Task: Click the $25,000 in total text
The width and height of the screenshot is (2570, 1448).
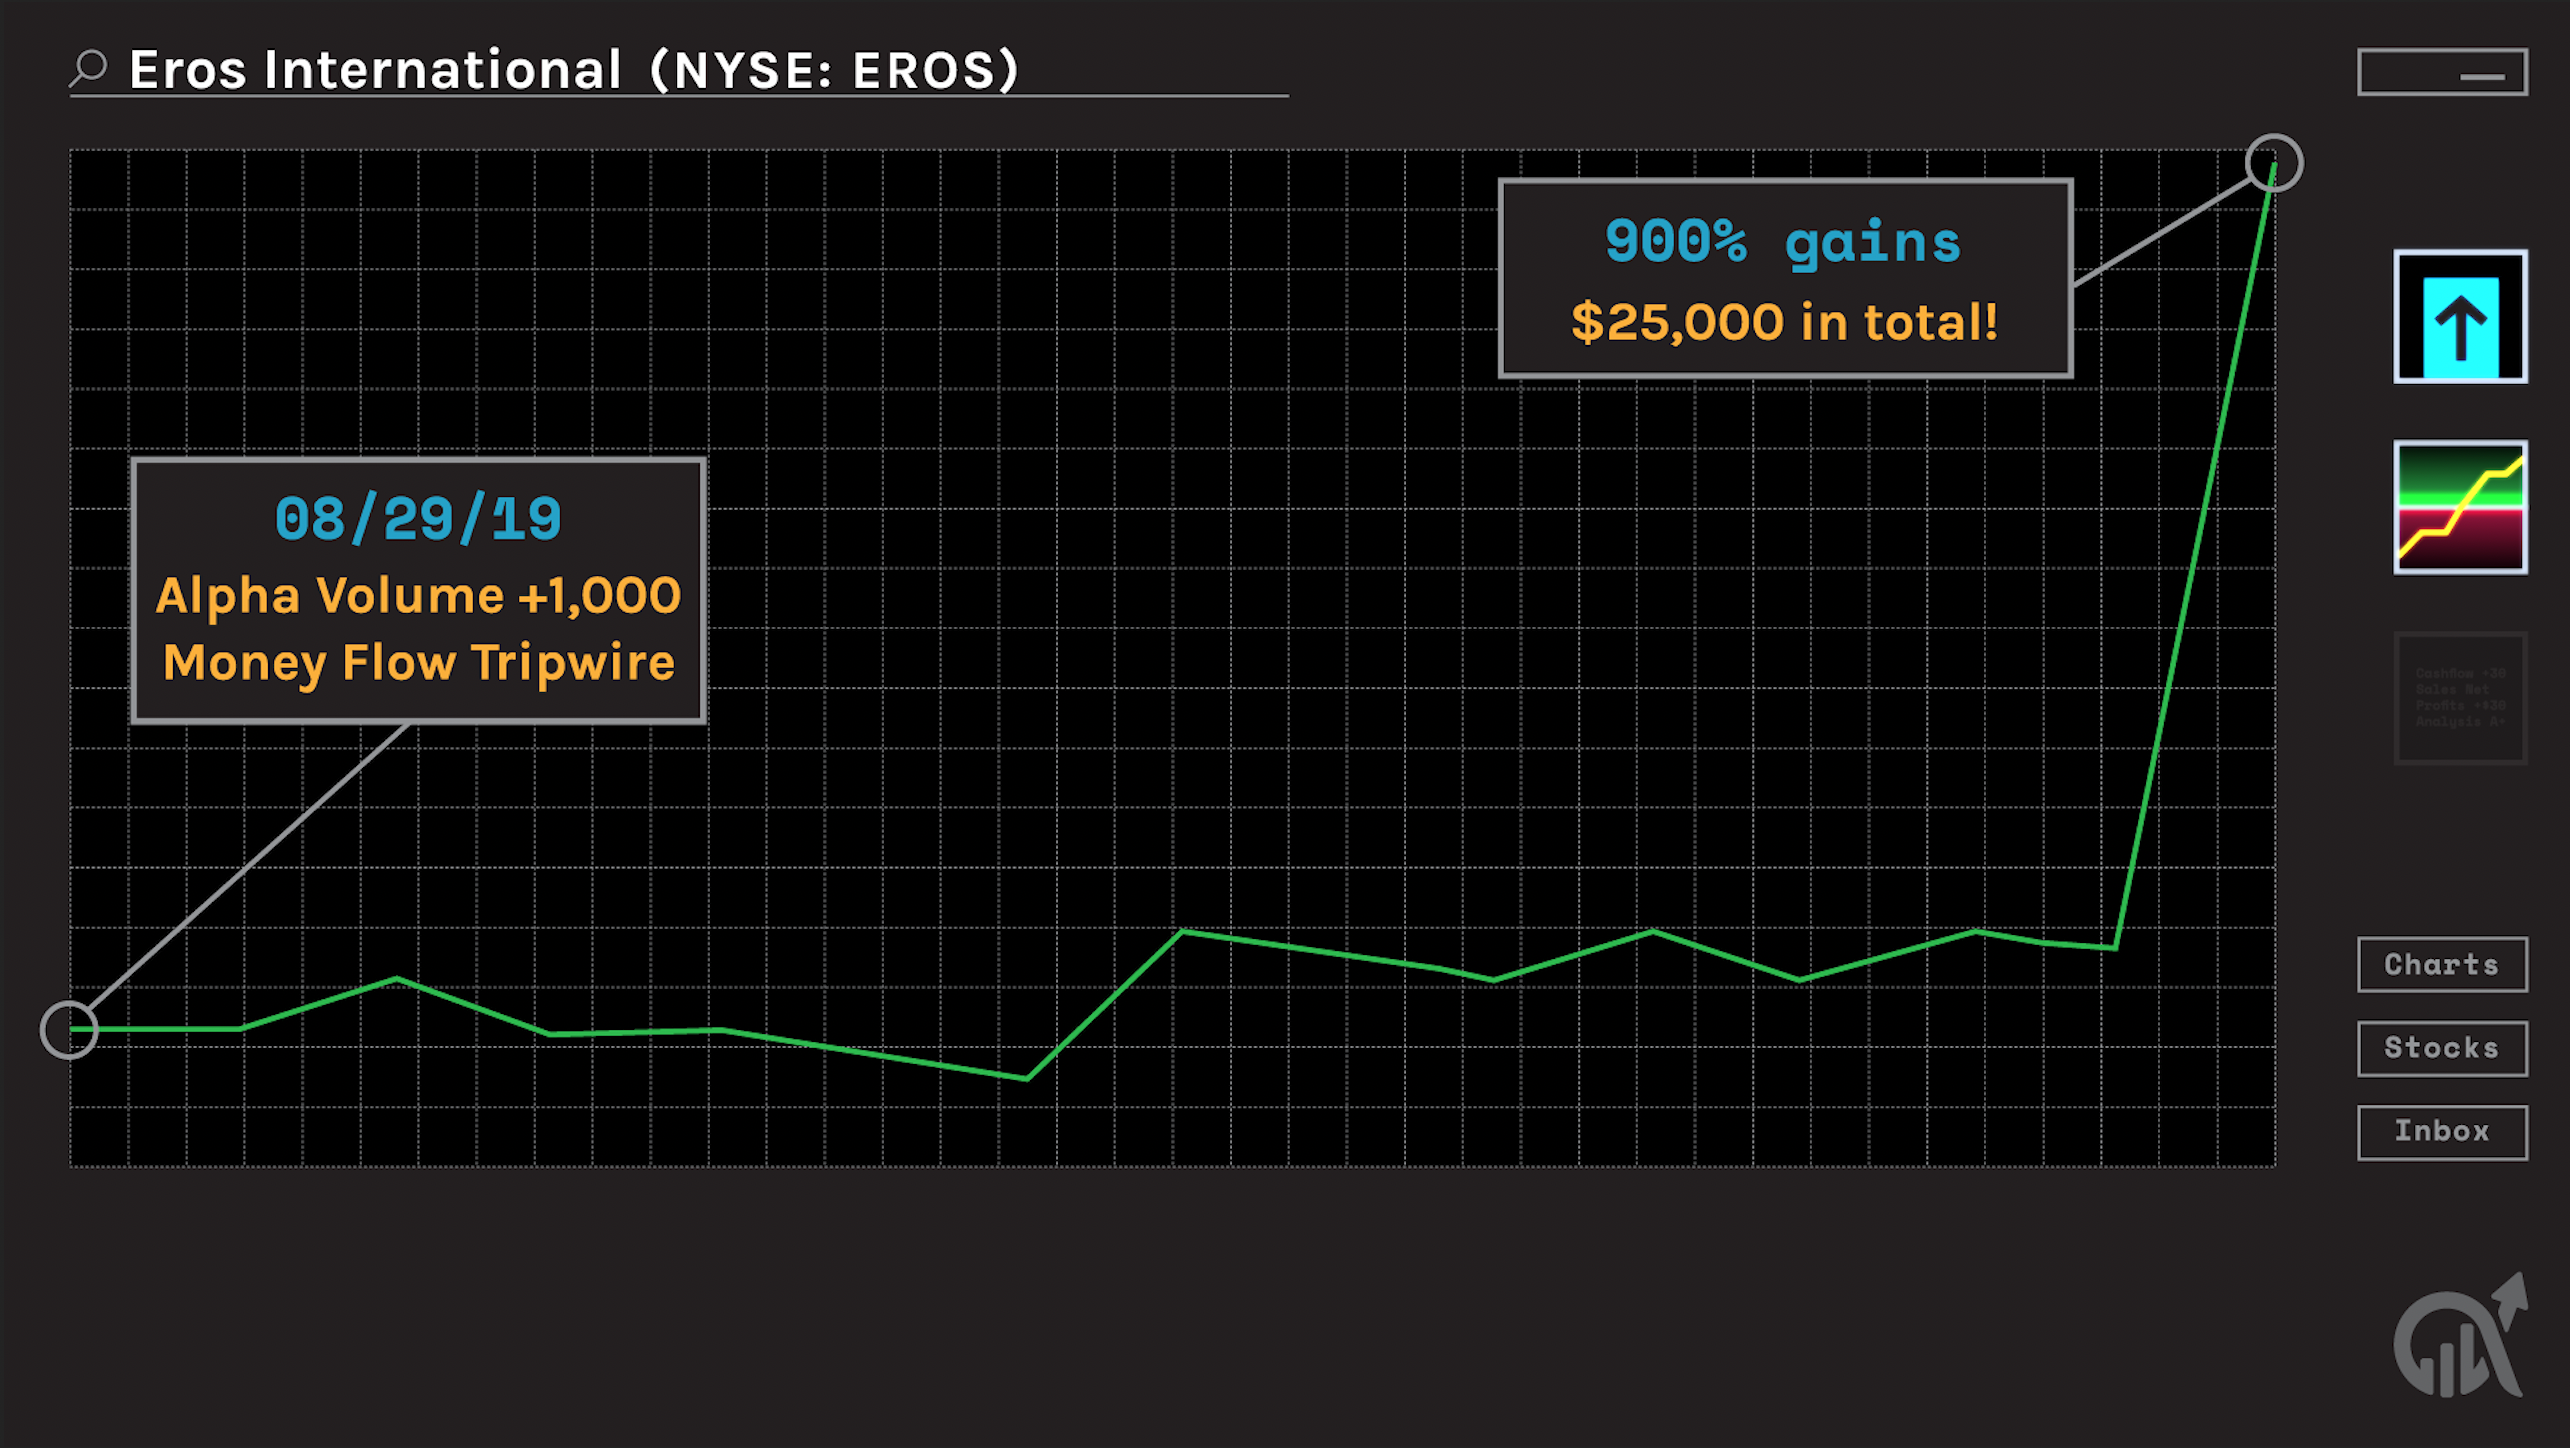Action: click(x=1783, y=322)
